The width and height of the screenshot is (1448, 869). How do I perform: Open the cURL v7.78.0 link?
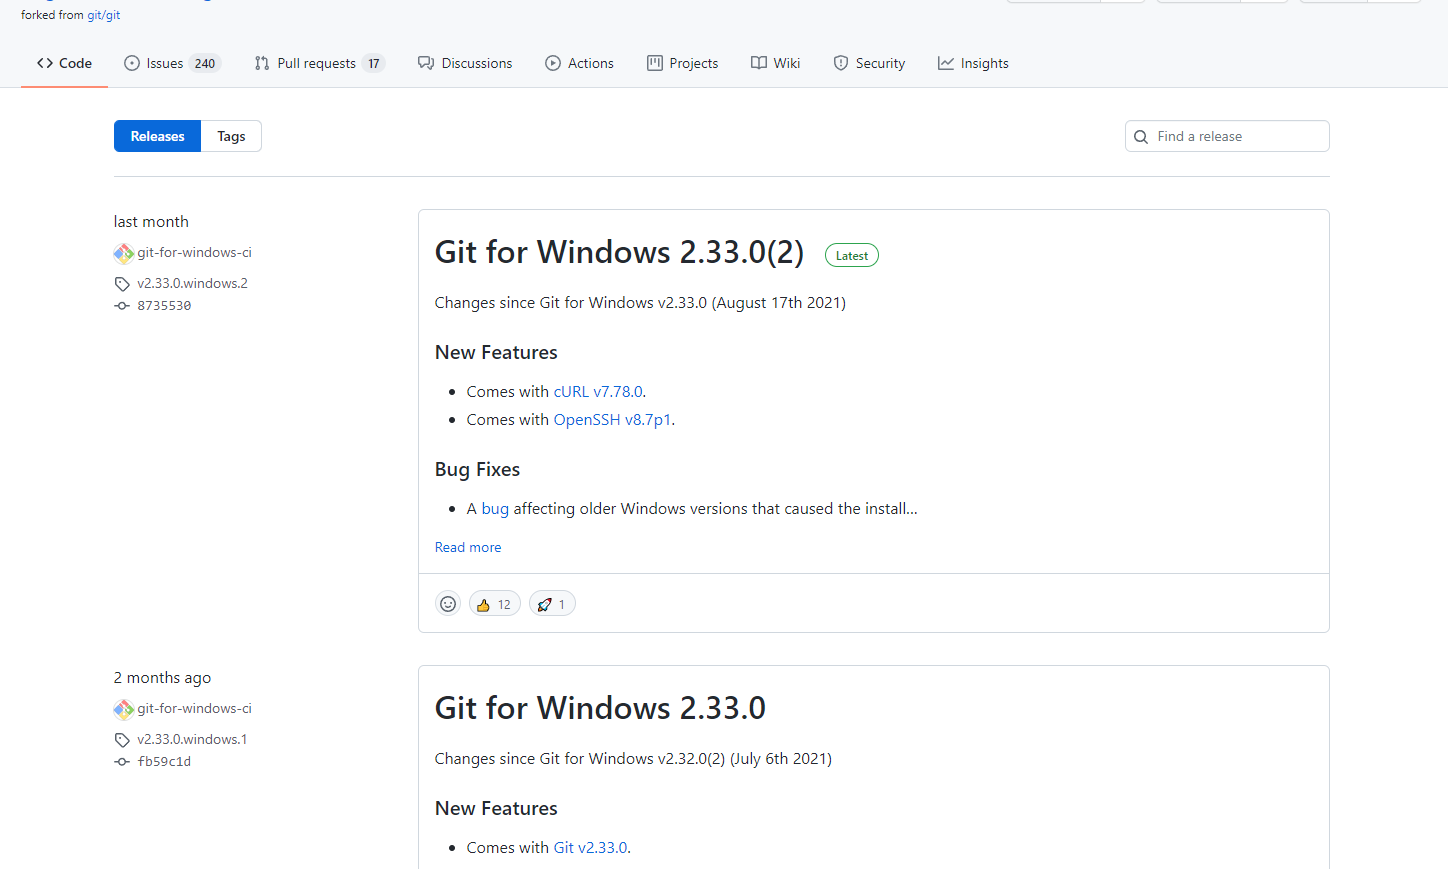tap(598, 391)
